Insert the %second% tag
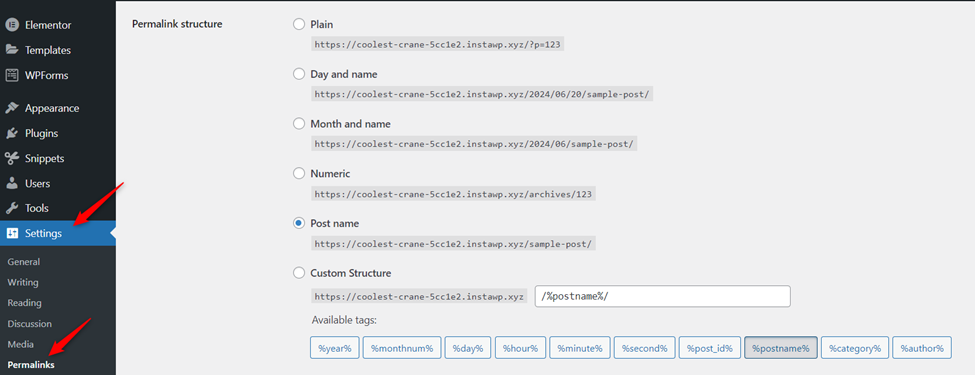This screenshot has height=375, width=975. (x=644, y=348)
